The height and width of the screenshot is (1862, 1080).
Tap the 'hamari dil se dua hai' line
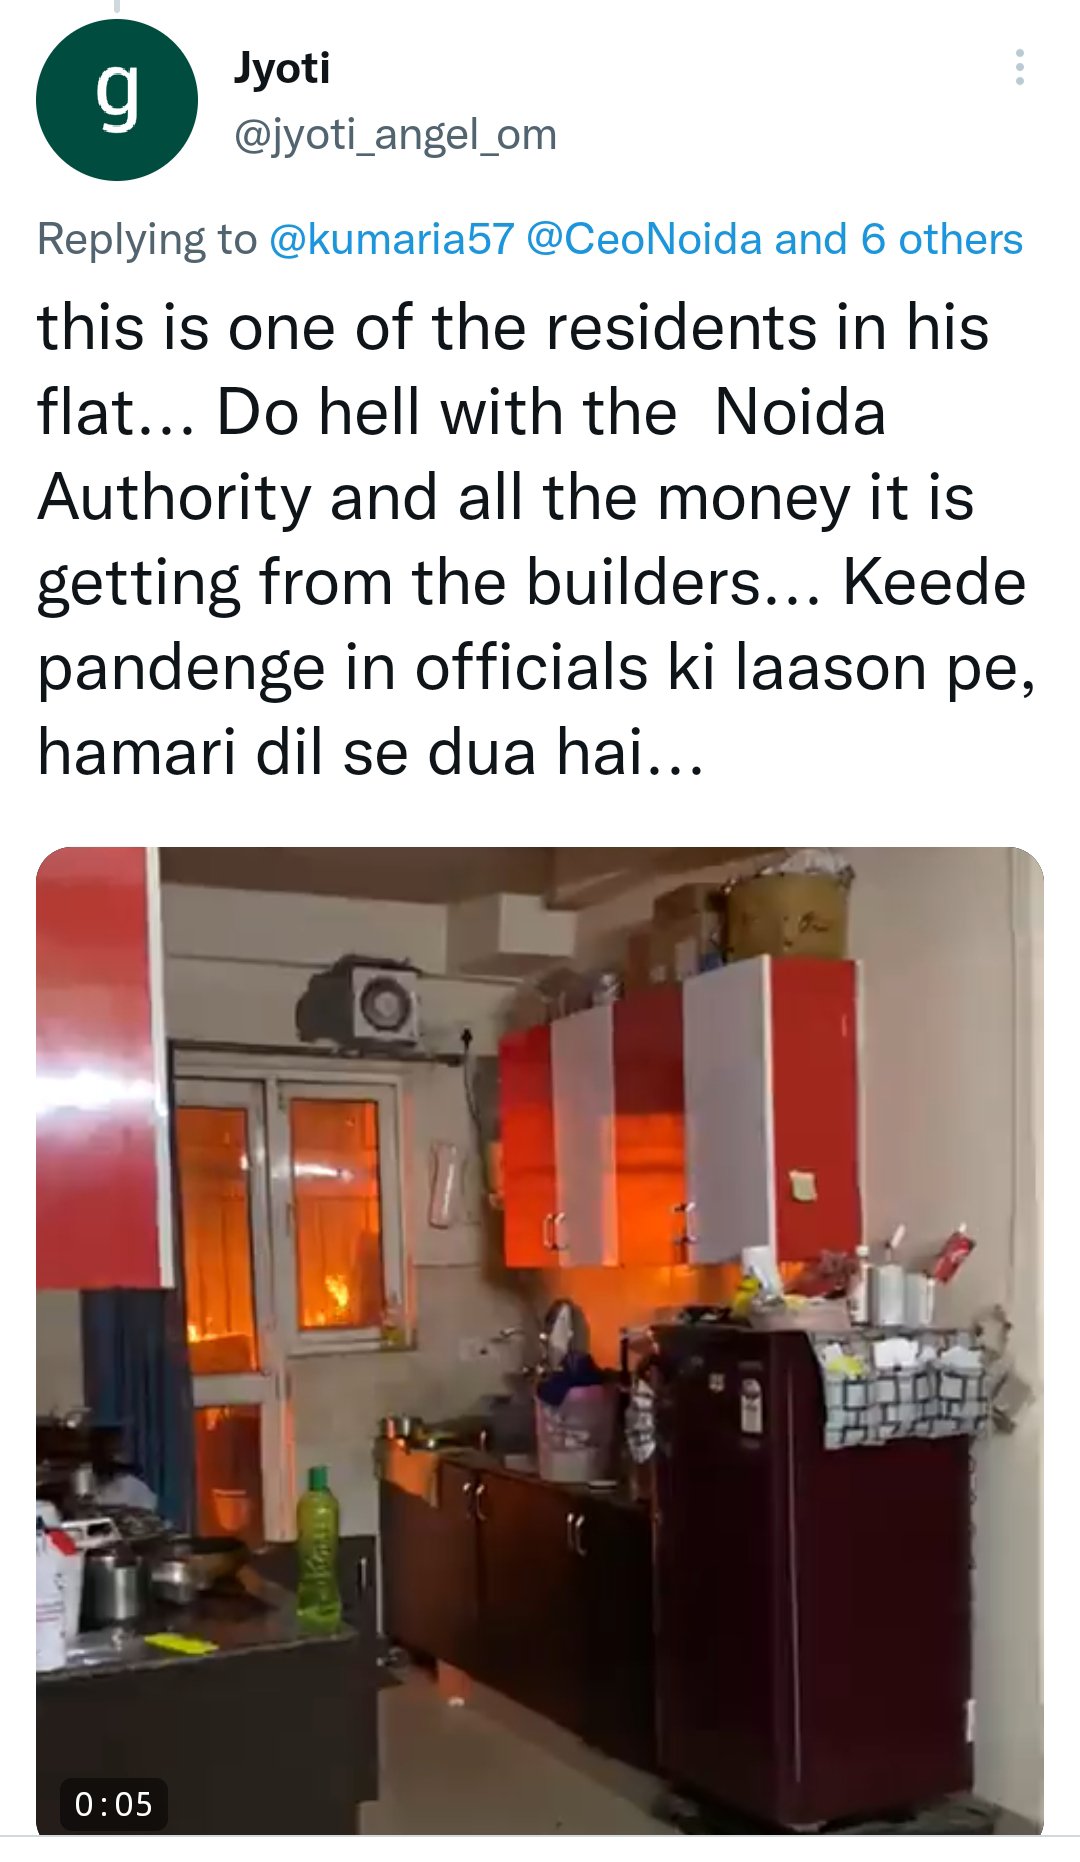tap(370, 752)
